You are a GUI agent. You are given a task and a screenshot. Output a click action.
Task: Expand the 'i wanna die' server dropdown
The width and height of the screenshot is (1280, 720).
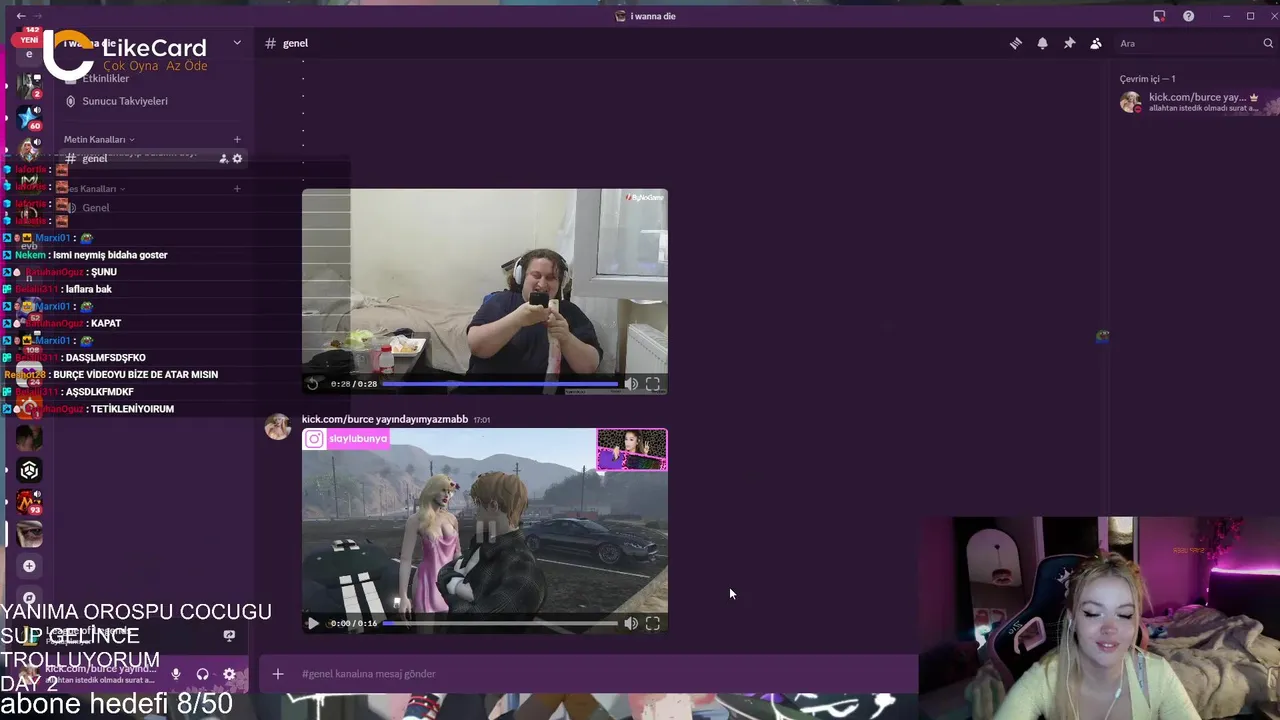click(237, 43)
